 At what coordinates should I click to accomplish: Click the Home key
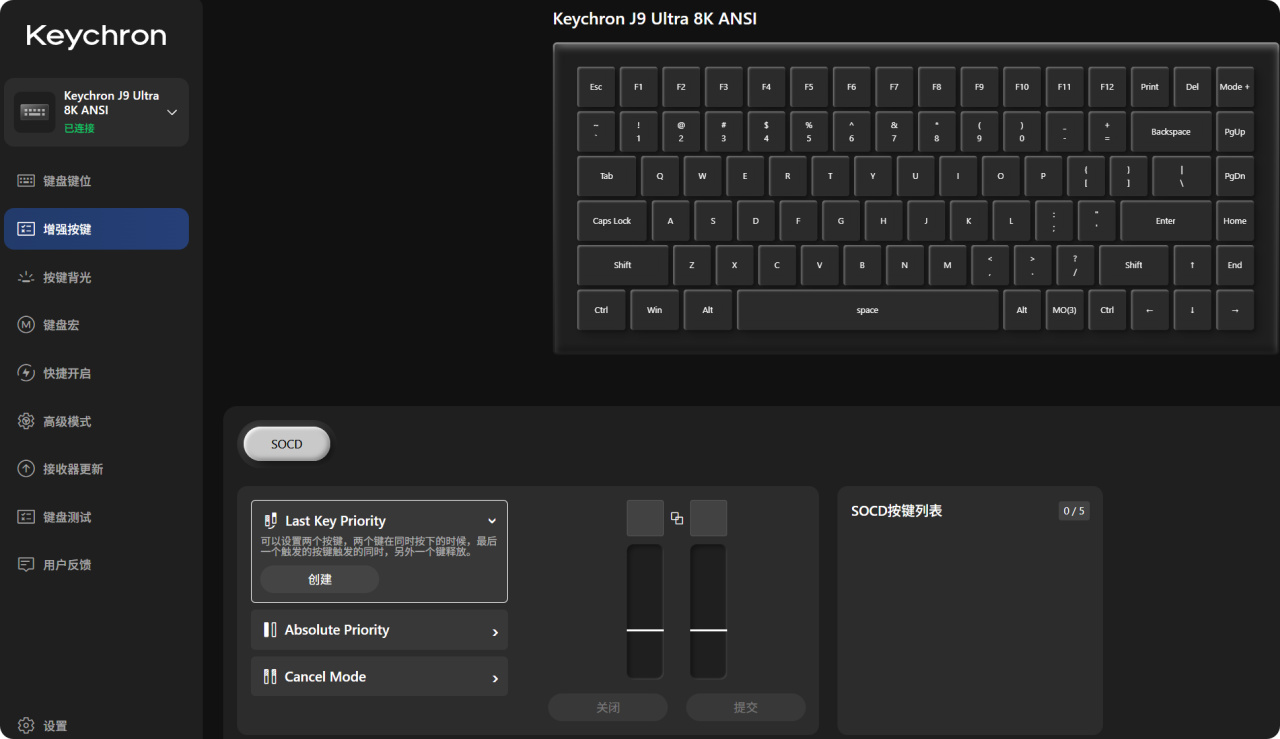1235,221
